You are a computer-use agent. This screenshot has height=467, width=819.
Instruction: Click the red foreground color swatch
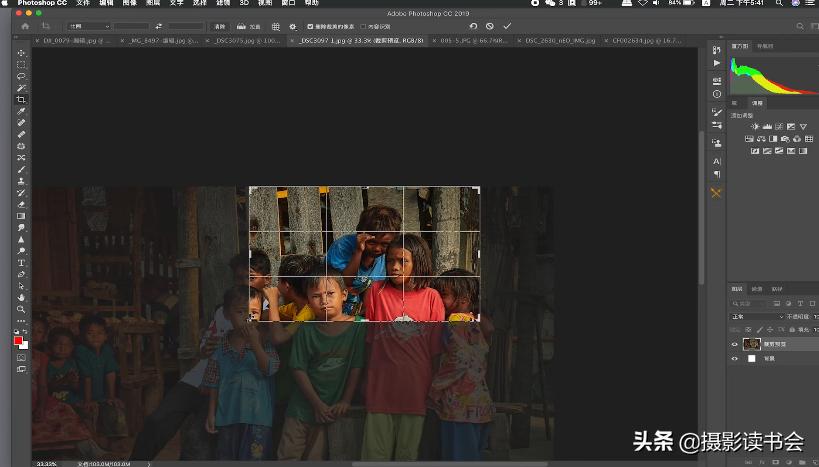pos(18,340)
